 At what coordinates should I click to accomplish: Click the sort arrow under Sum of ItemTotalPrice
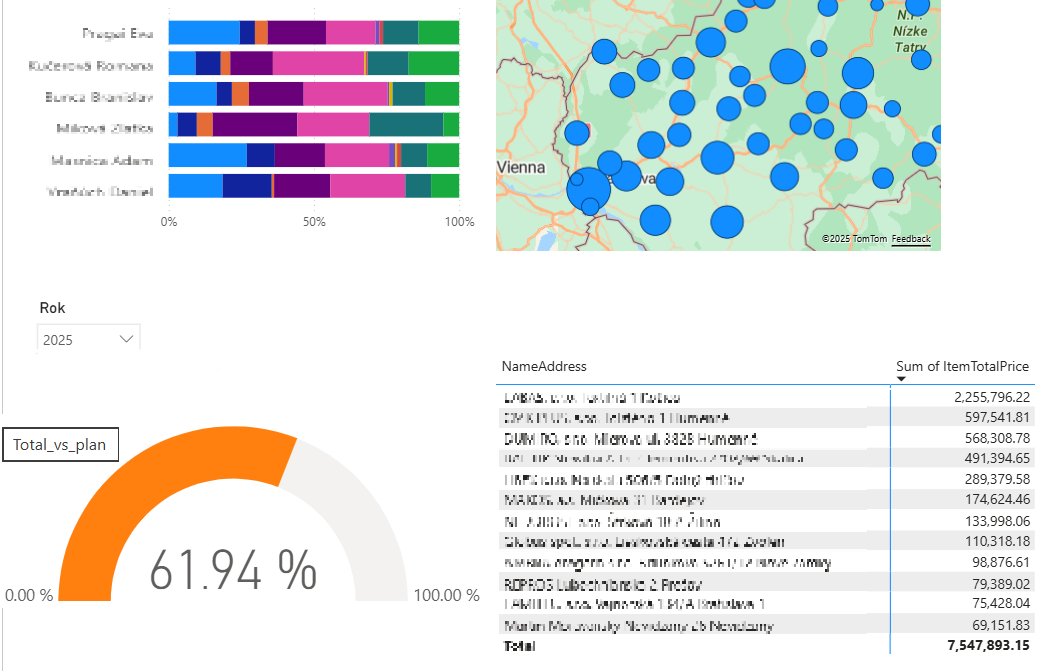[x=901, y=380]
